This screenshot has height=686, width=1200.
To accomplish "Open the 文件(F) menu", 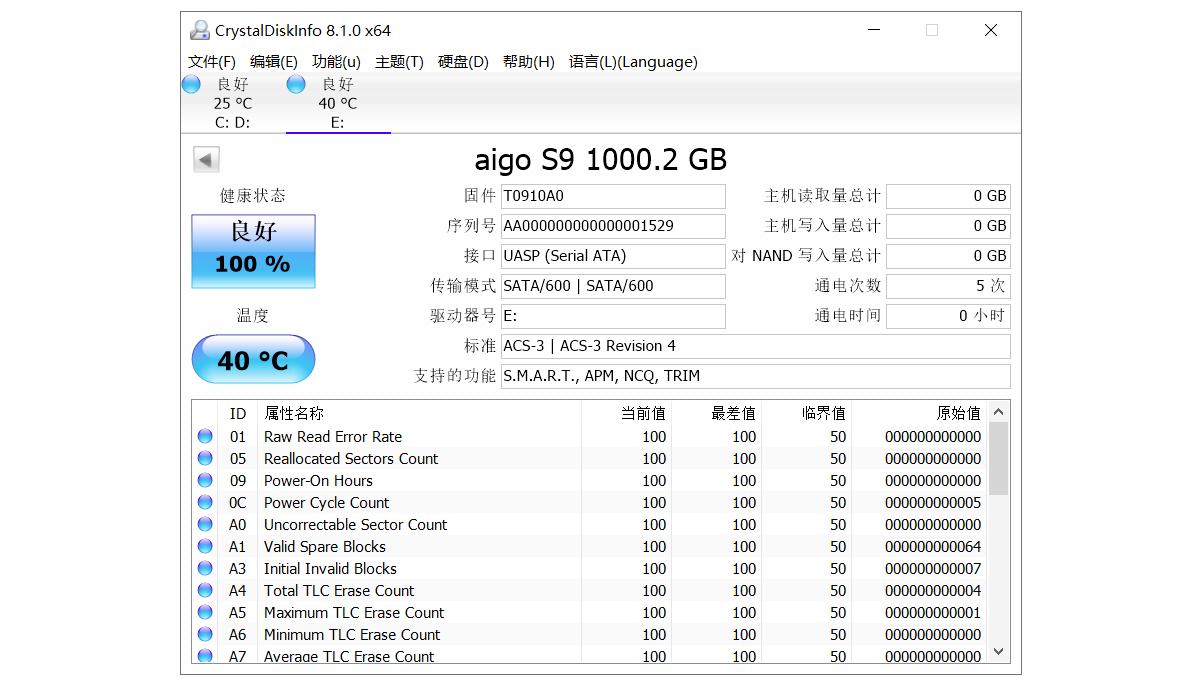I will [211, 61].
